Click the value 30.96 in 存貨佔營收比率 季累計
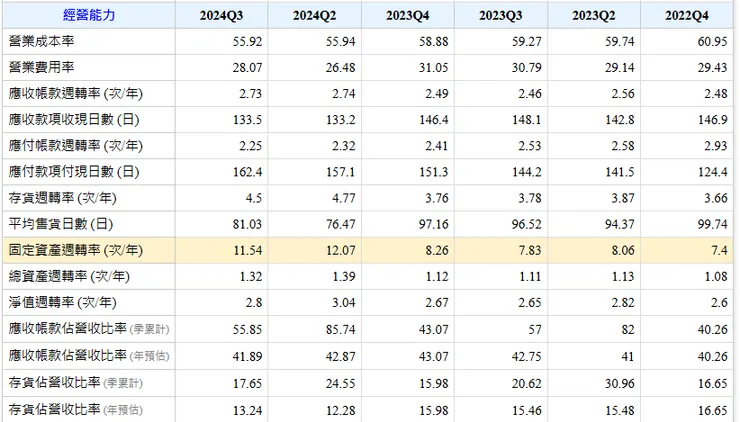 point(620,383)
